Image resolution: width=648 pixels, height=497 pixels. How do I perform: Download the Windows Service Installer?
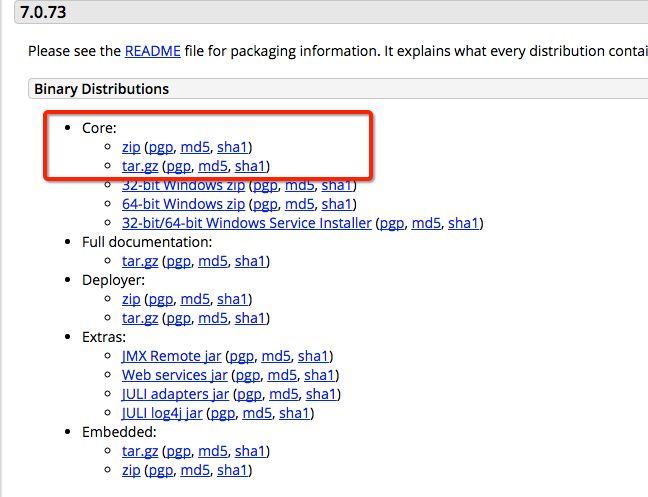point(247,223)
